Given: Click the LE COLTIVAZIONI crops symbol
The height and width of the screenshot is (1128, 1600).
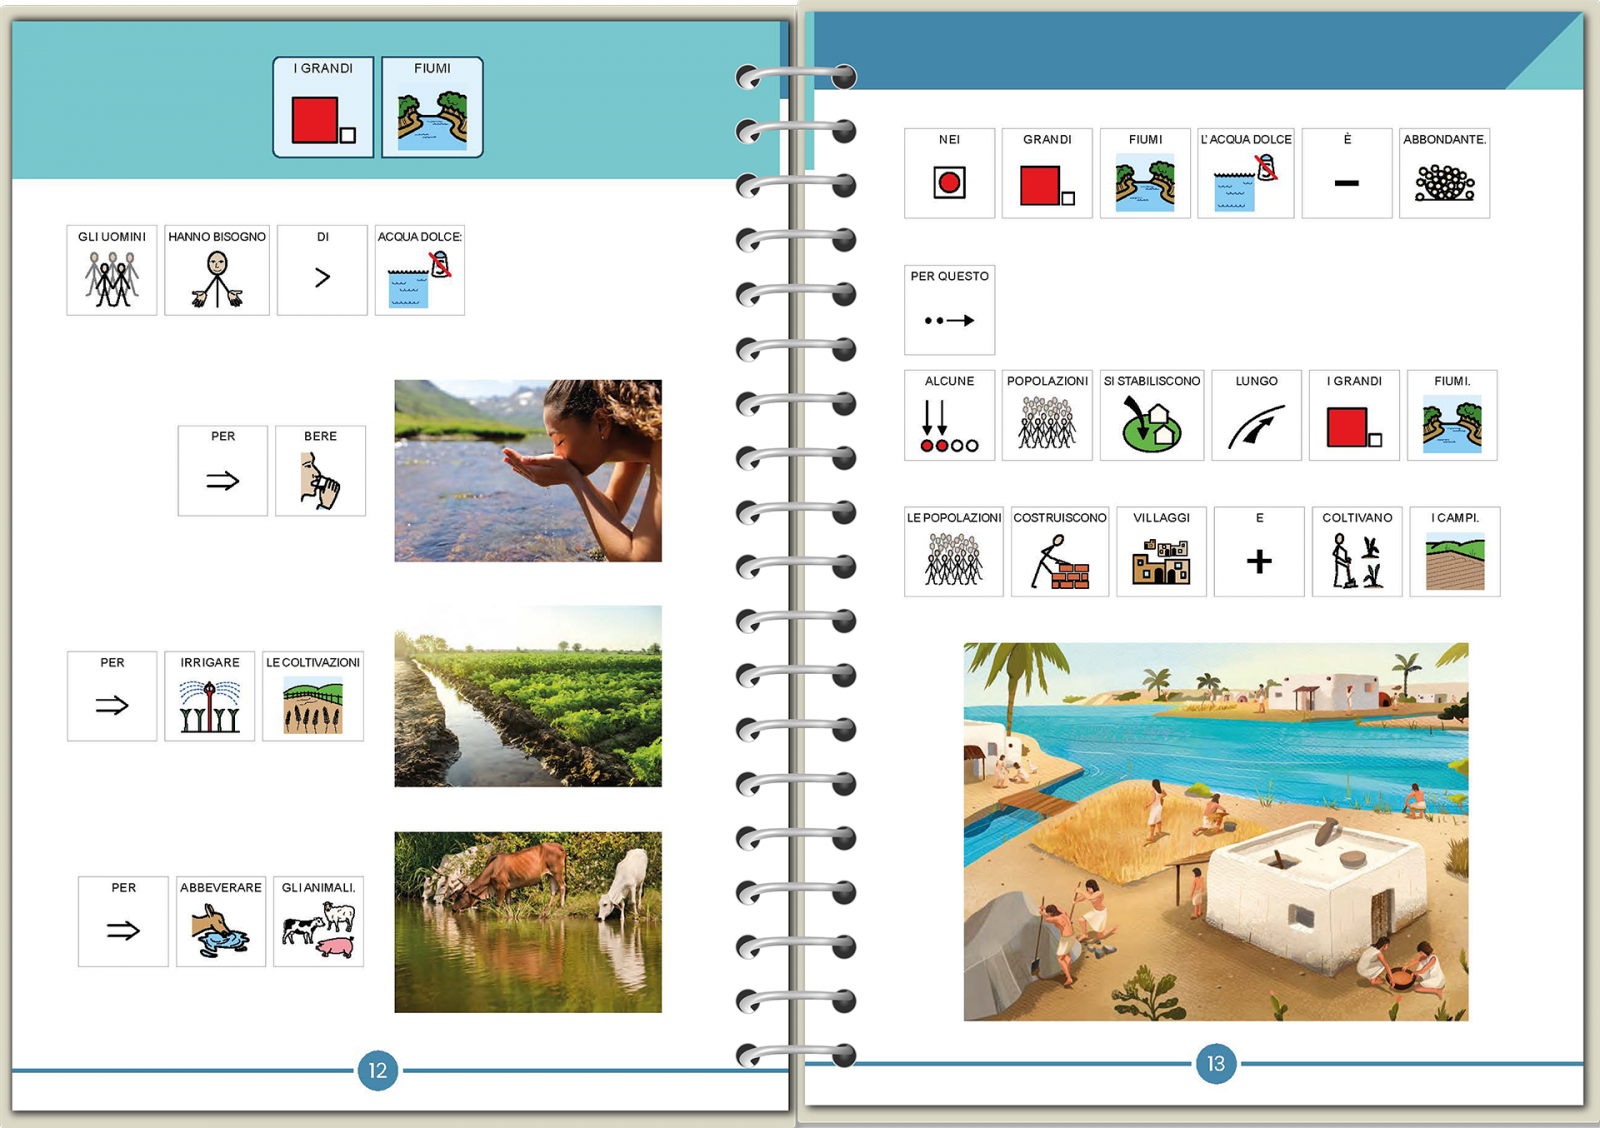Looking at the screenshot, I should (x=313, y=697).
